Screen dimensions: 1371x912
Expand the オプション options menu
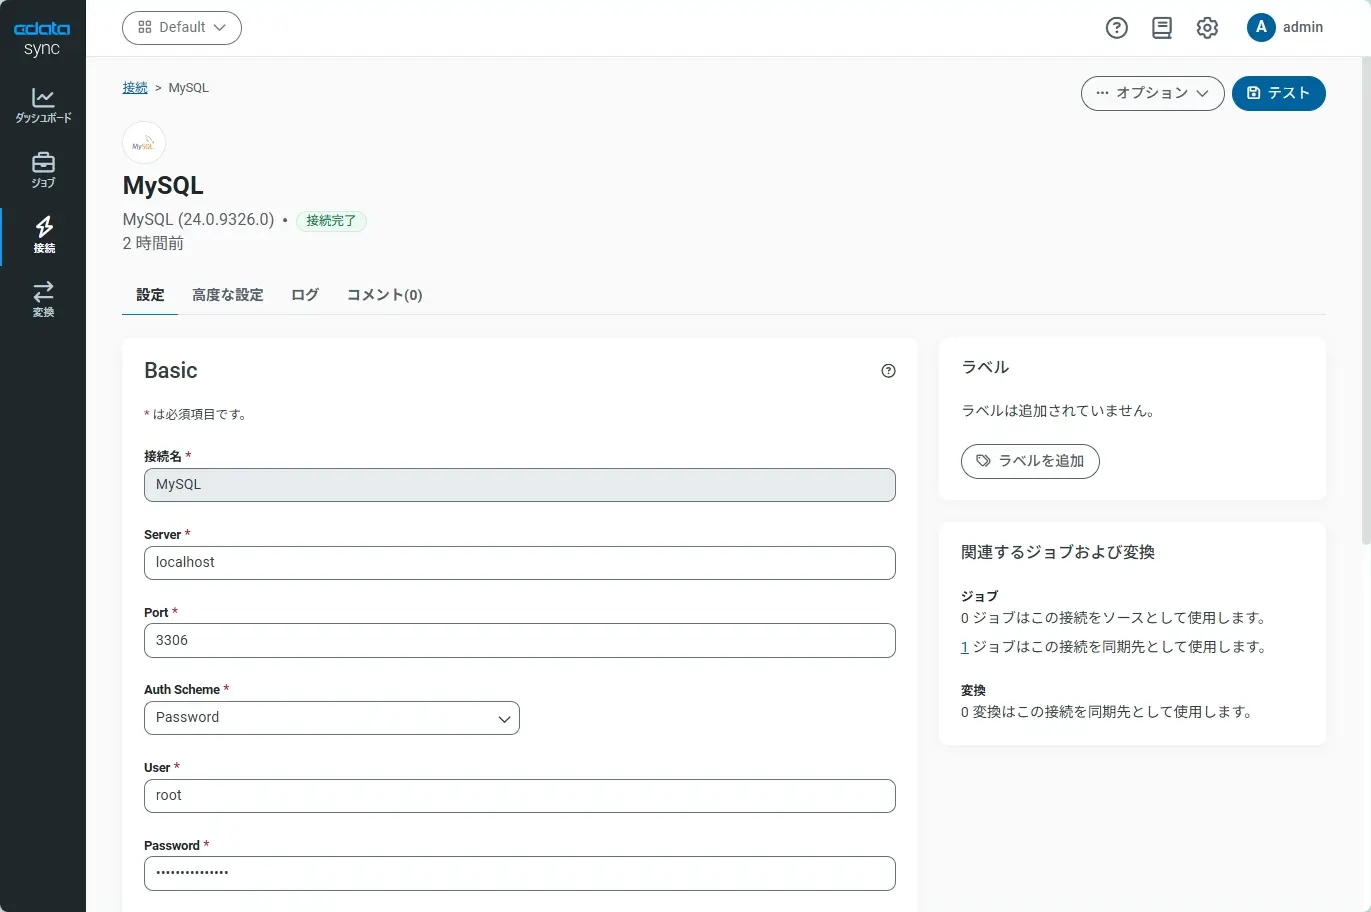[x=1152, y=93]
